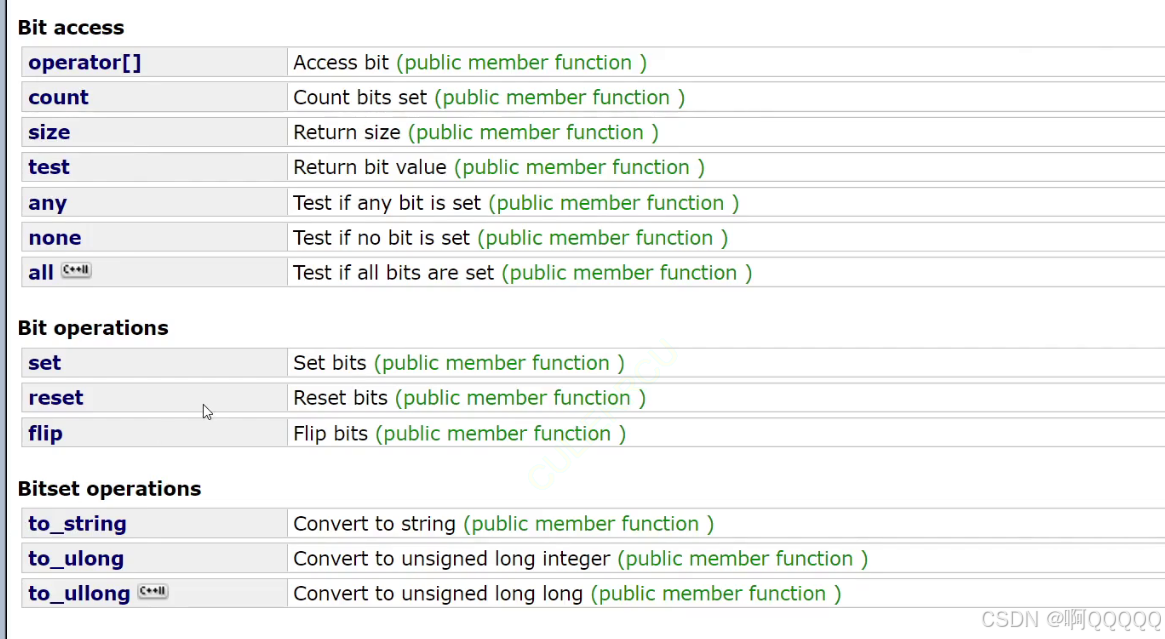Open the set function link
The width and height of the screenshot is (1165, 639).
[x=45, y=363]
